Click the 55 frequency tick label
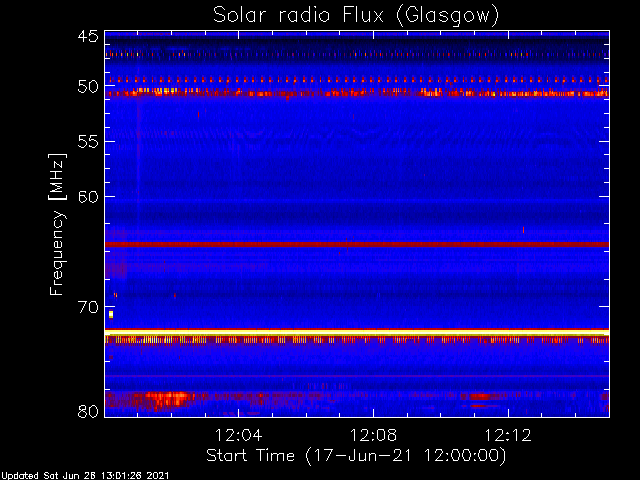 tap(88, 142)
